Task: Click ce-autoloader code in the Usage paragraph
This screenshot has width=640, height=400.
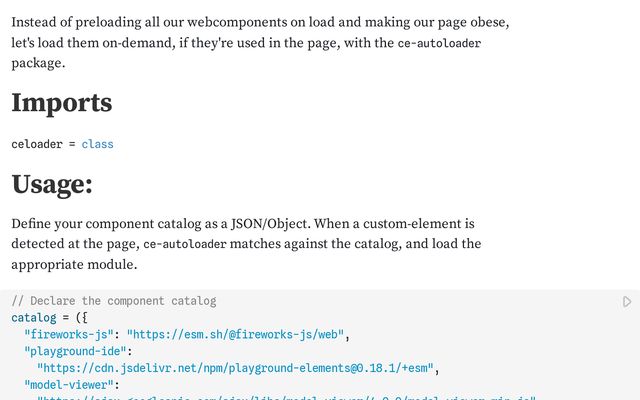Action: (185, 244)
